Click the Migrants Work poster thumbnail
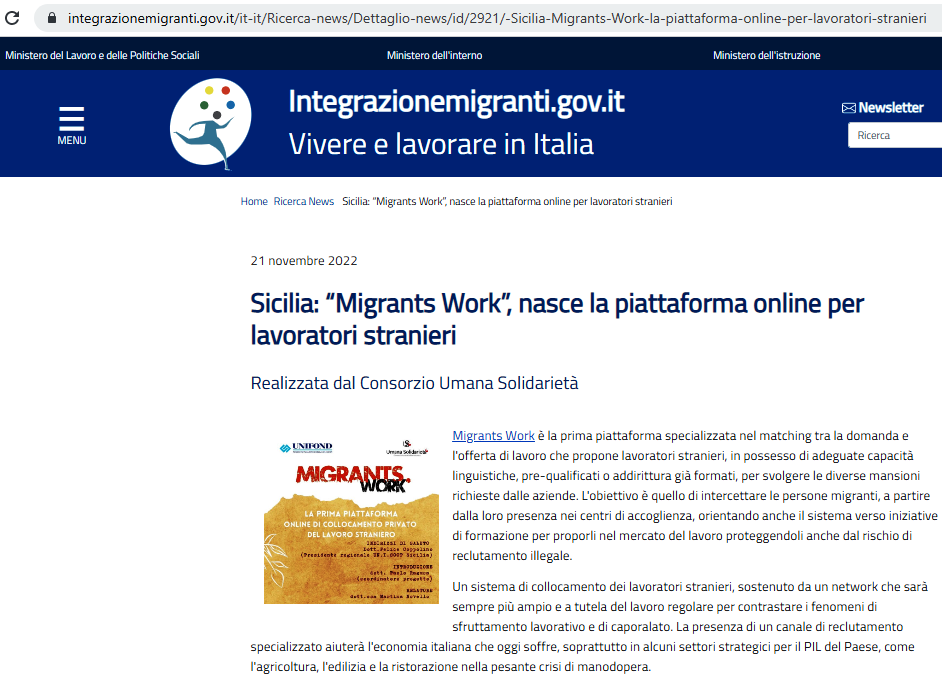 (351, 520)
